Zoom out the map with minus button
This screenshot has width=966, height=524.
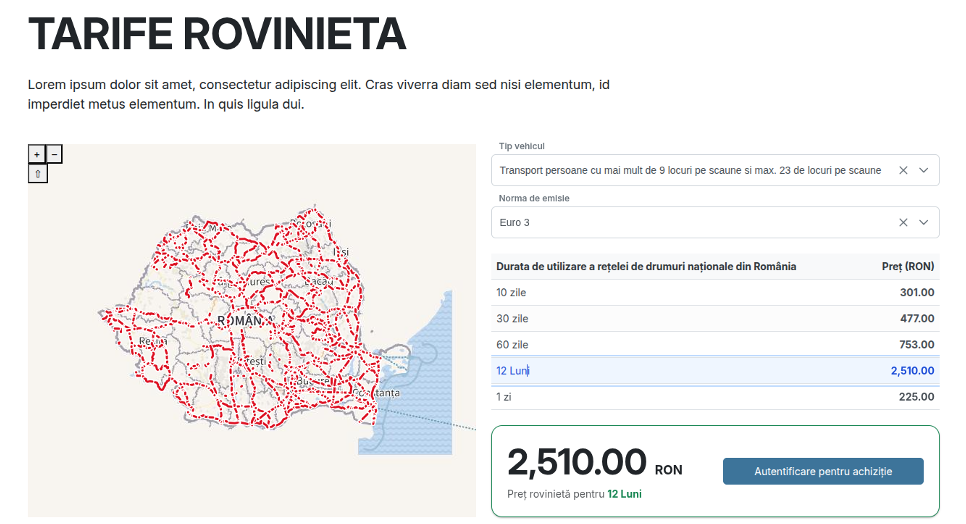click(x=54, y=155)
